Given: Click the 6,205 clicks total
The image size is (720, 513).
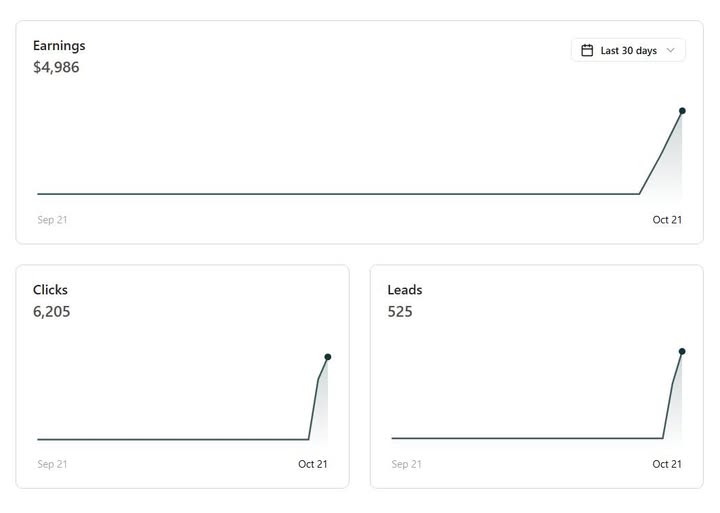Looking at the screenshot, I should [x=52, y=311].
